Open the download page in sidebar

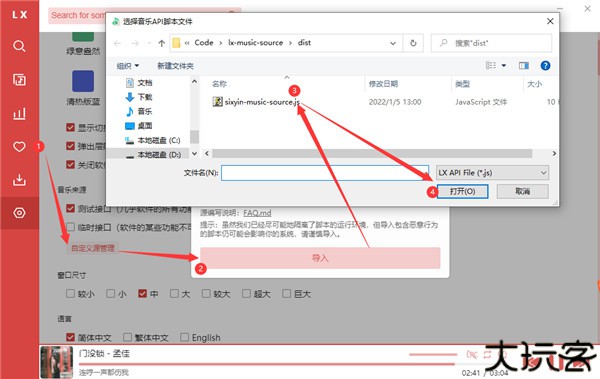[19, 180]
